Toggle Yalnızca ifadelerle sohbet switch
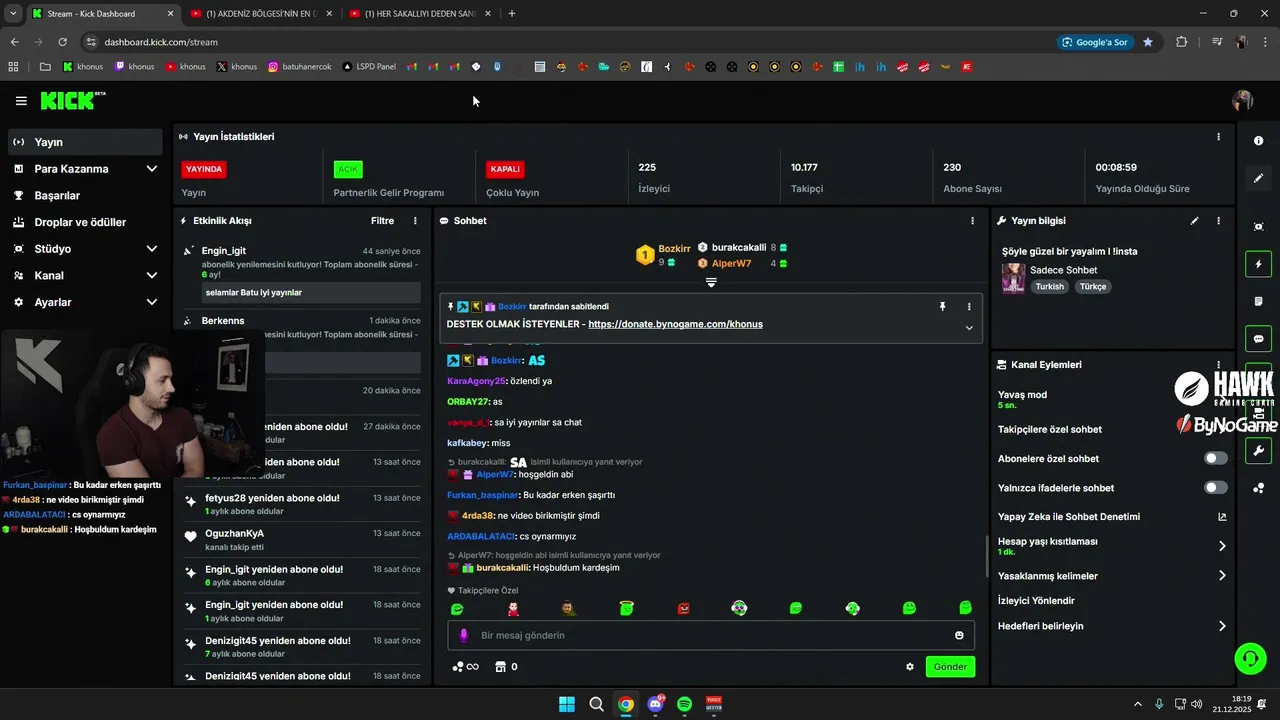 coord(1215,487)
